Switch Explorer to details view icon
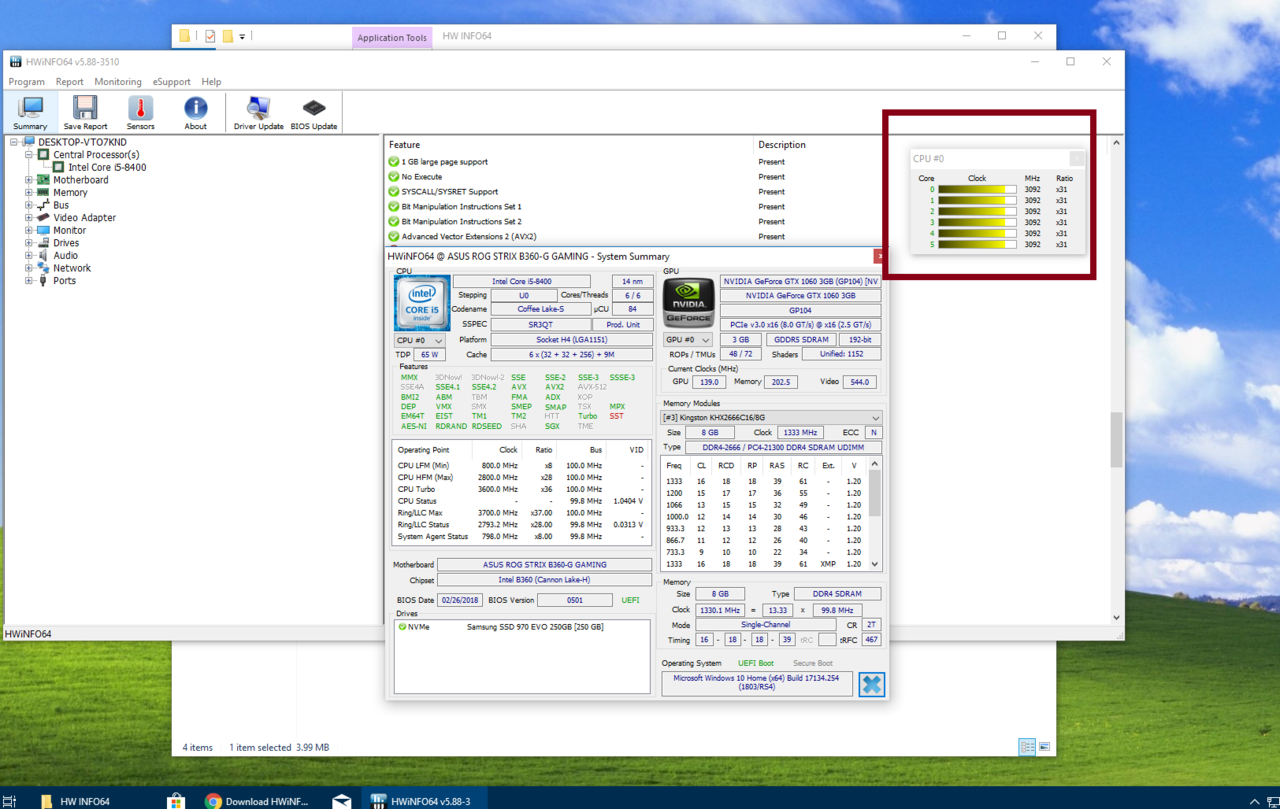The image size is (1280, 809). [1027, 747]
